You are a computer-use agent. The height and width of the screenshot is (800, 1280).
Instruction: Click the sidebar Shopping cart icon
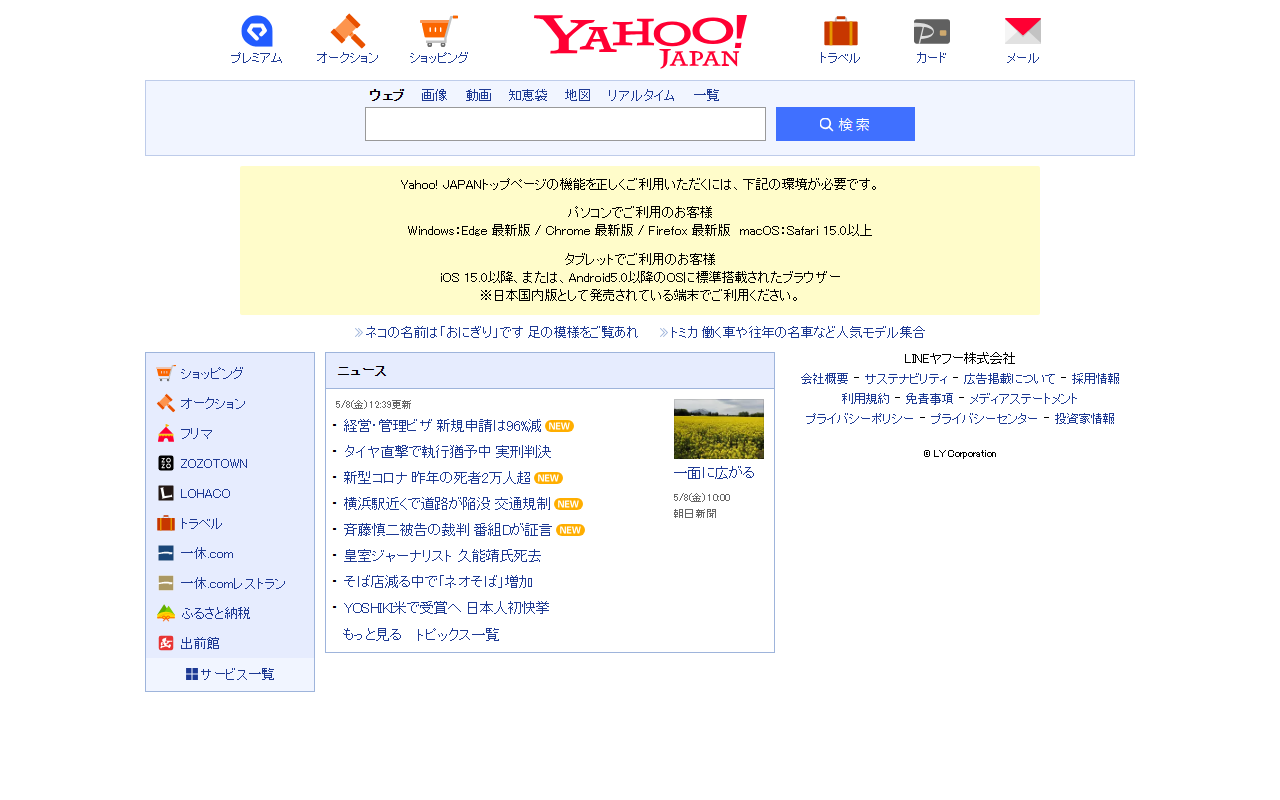pyautogui.click(x=166, y=373)
